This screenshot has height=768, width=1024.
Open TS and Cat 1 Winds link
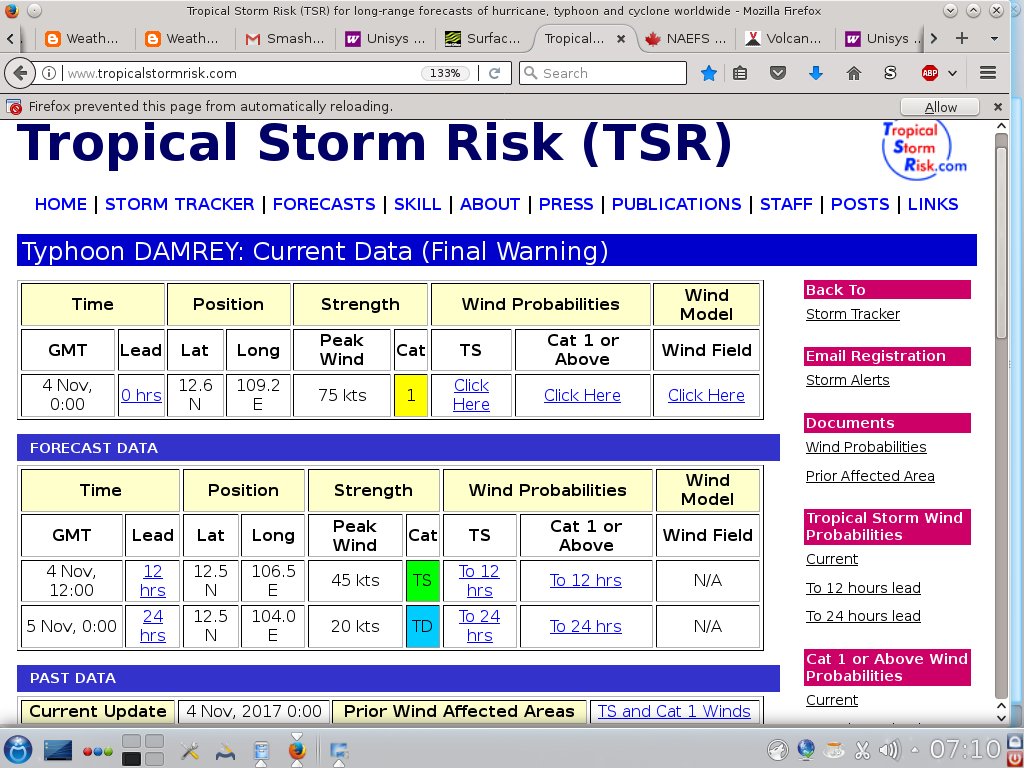click(674, 711)
